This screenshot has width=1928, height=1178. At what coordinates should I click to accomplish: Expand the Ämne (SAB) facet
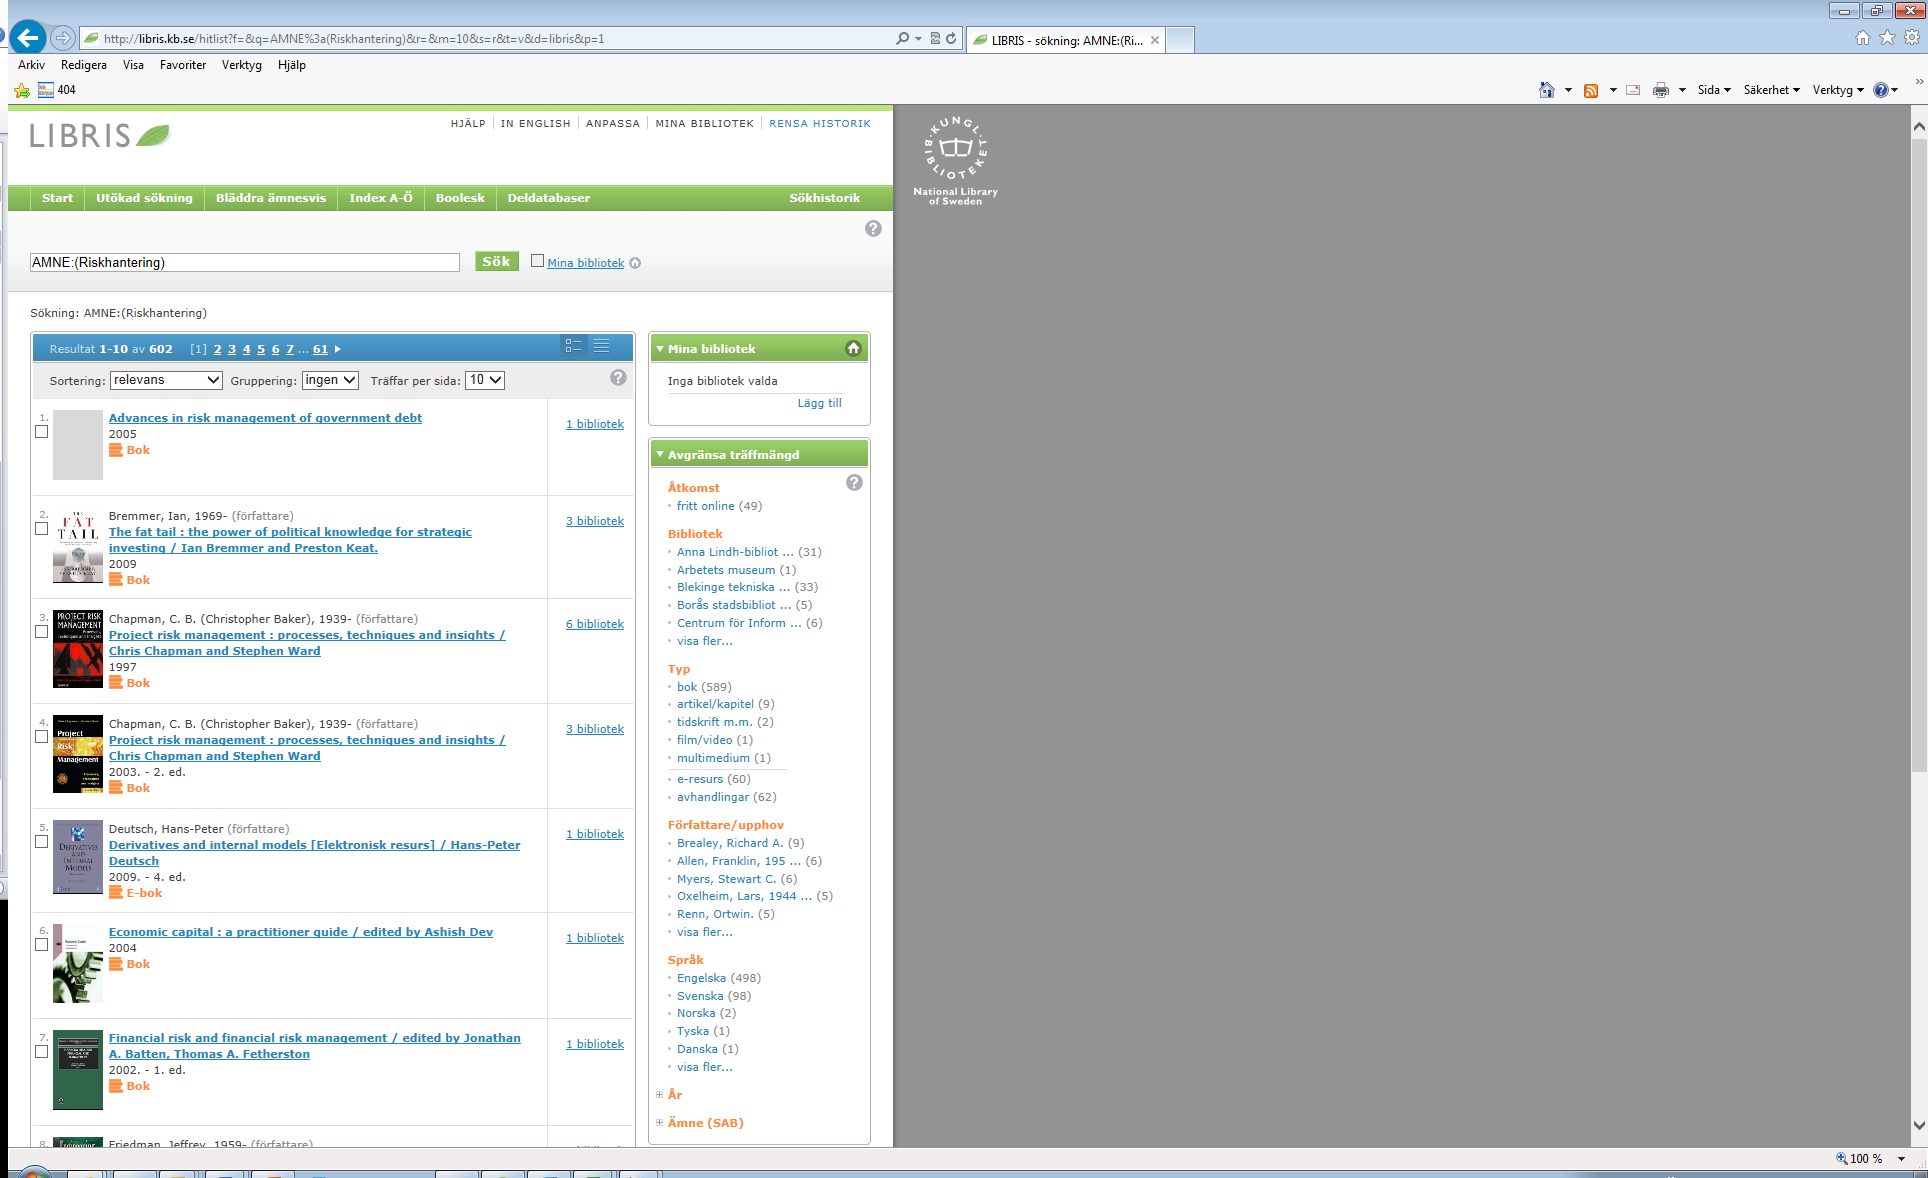[x=660, y=1123]
